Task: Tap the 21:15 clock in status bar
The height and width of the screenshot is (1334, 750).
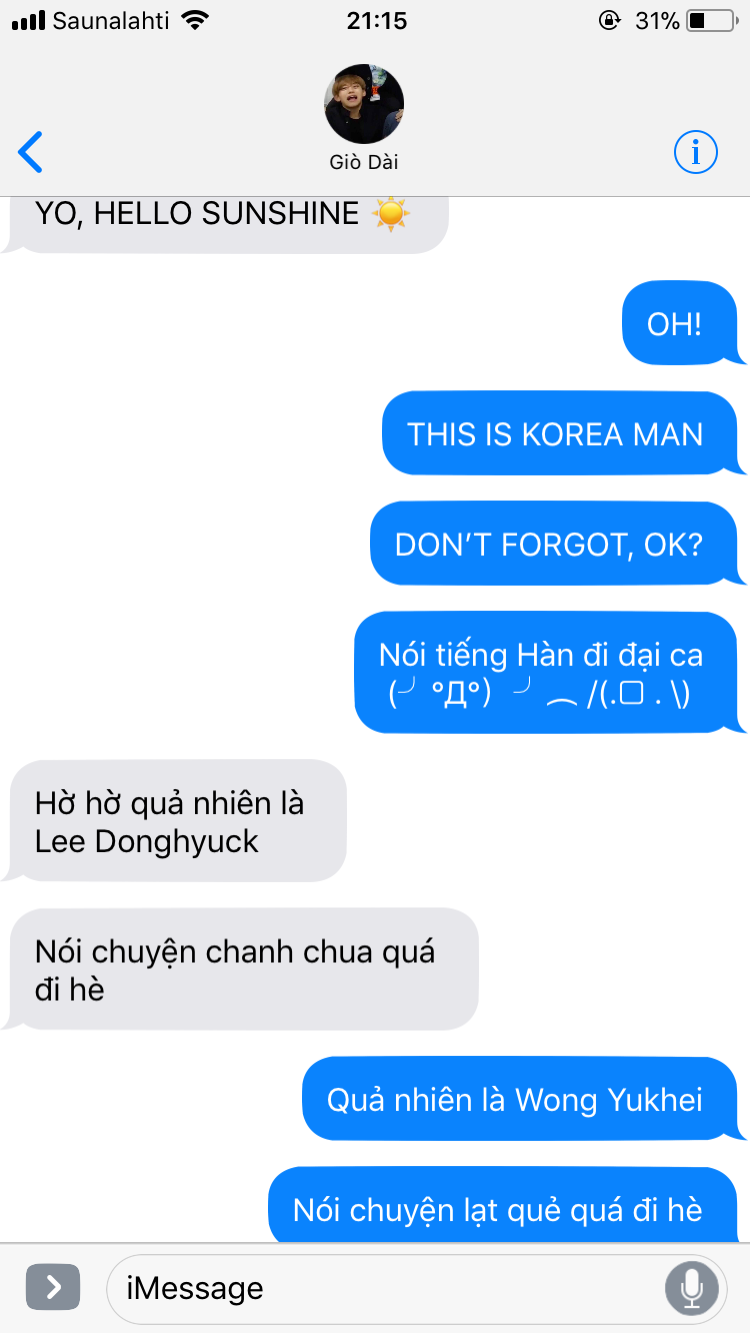Action: [x=376, y=20]
